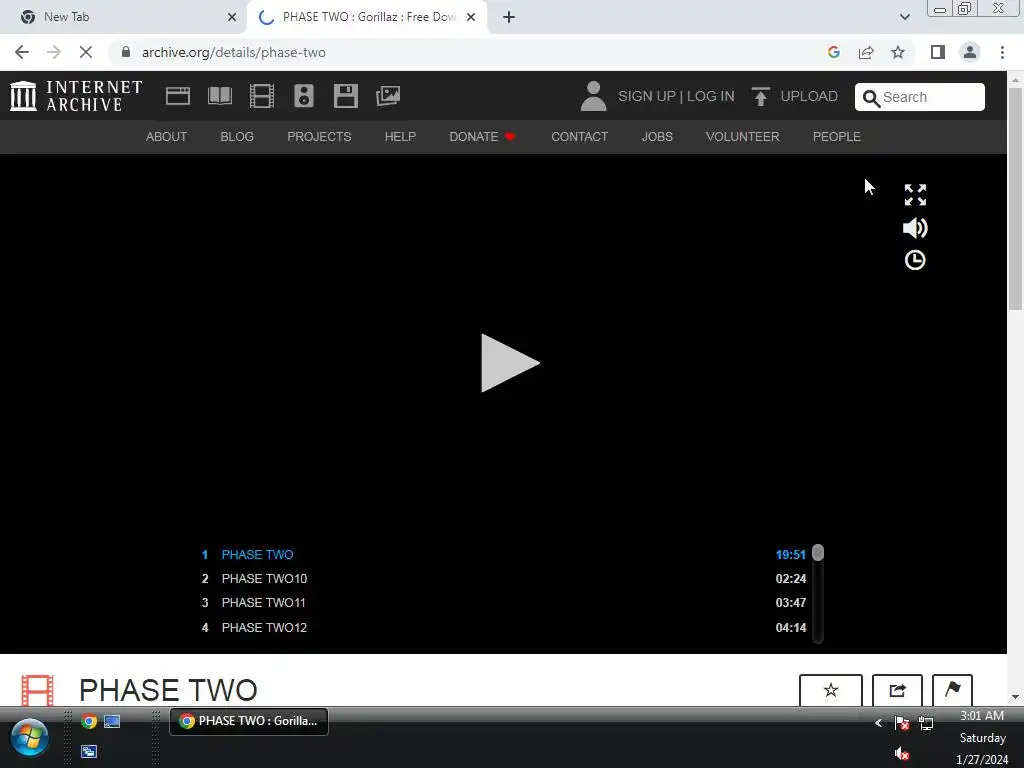This screenshot has height=768, width=1024.
Task: Switch to the New Tab tab
Action: click(x=124, y=17)
